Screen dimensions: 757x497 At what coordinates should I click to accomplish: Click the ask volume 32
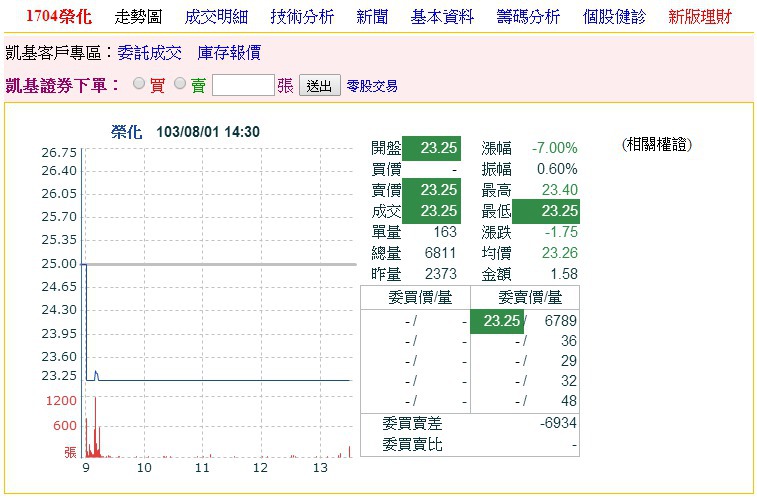(569, 381)
